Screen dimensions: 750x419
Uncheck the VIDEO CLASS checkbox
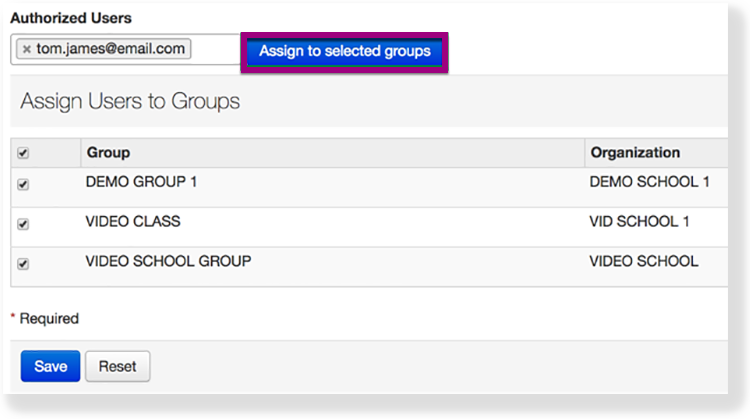(23, 224)
